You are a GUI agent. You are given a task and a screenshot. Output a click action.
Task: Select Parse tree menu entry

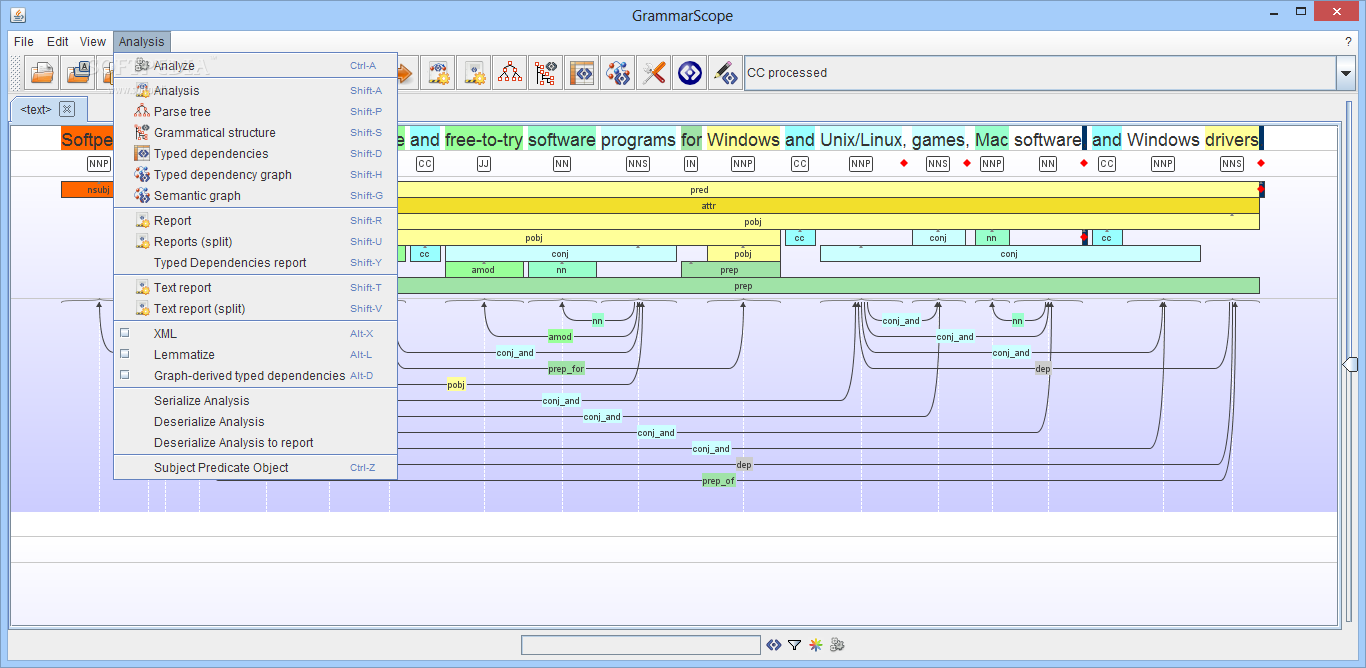click(255, 112)
